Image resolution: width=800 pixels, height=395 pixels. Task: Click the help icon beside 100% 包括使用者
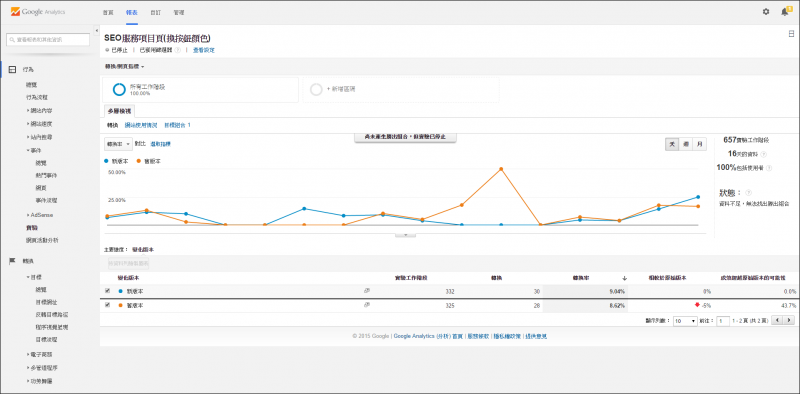click(x=769, y=167)
